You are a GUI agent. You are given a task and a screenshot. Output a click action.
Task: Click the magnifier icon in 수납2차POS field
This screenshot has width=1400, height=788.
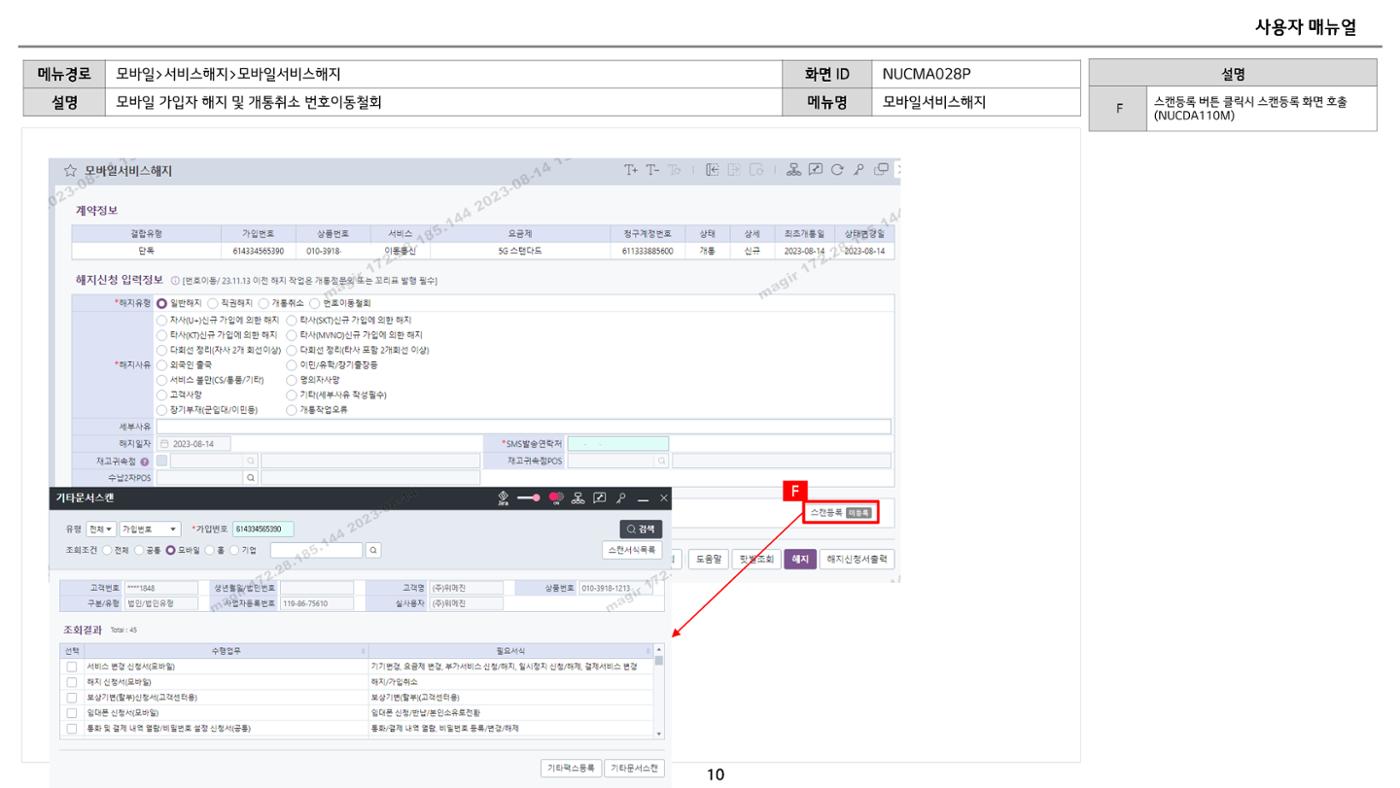(x=251, y=478)
